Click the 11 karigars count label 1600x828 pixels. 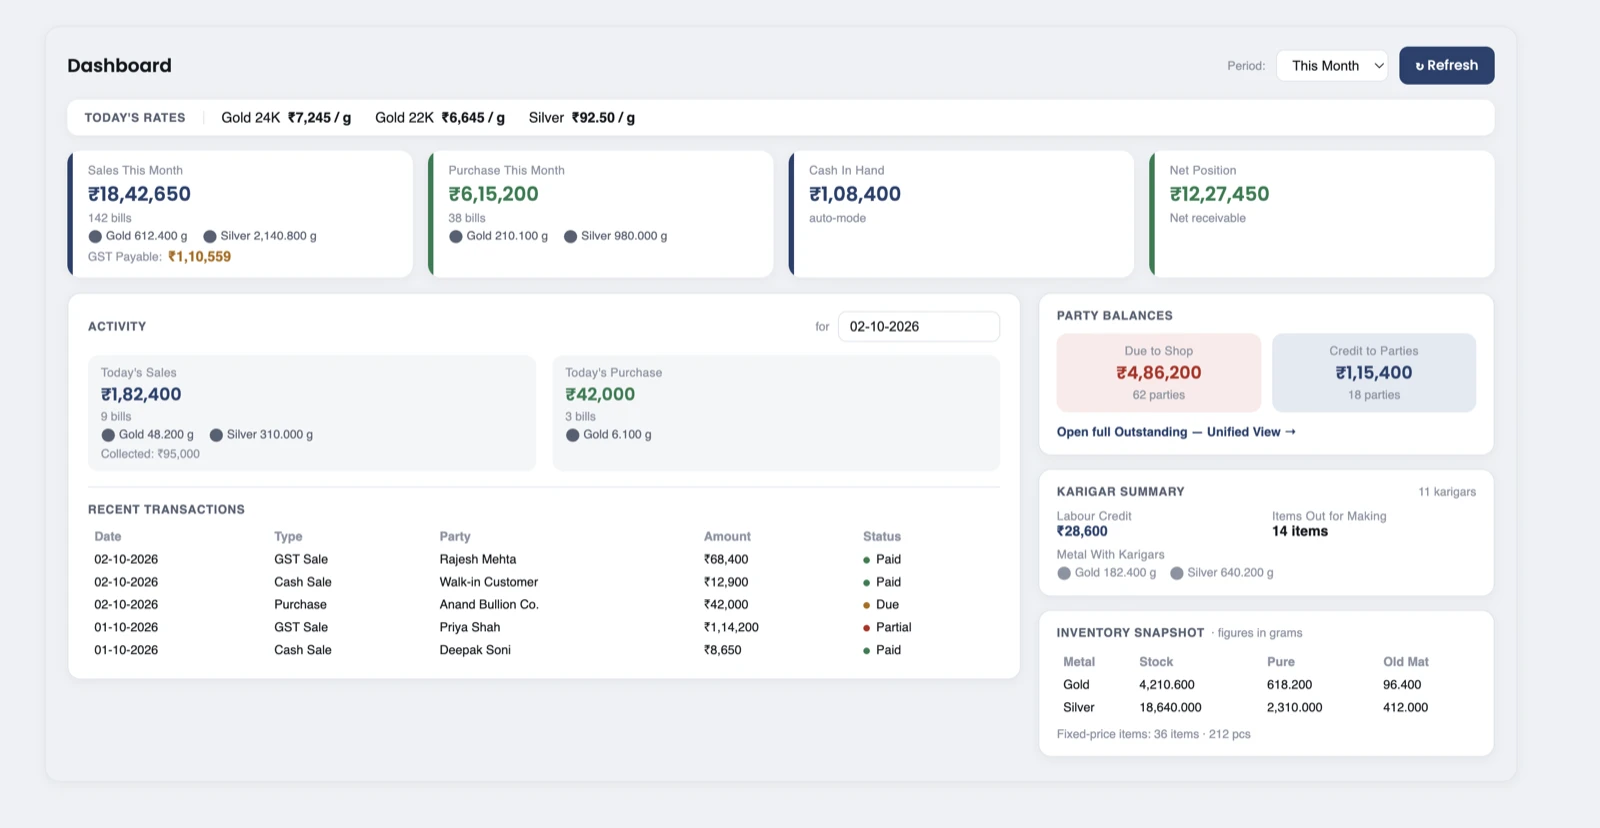pos(1447,492)
